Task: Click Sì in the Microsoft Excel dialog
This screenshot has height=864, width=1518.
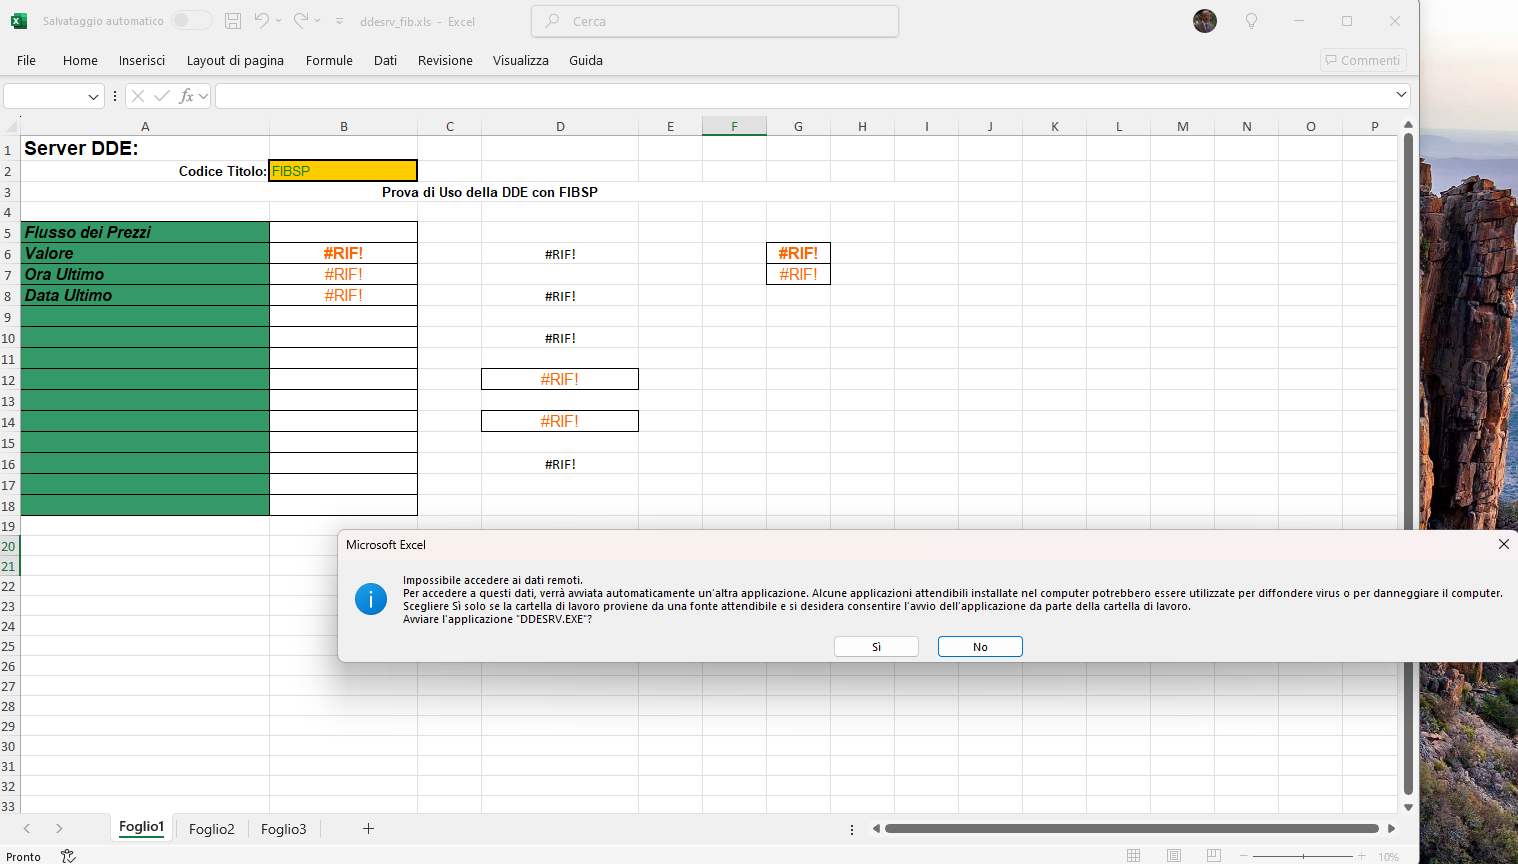Action: [x=876, y=647]
